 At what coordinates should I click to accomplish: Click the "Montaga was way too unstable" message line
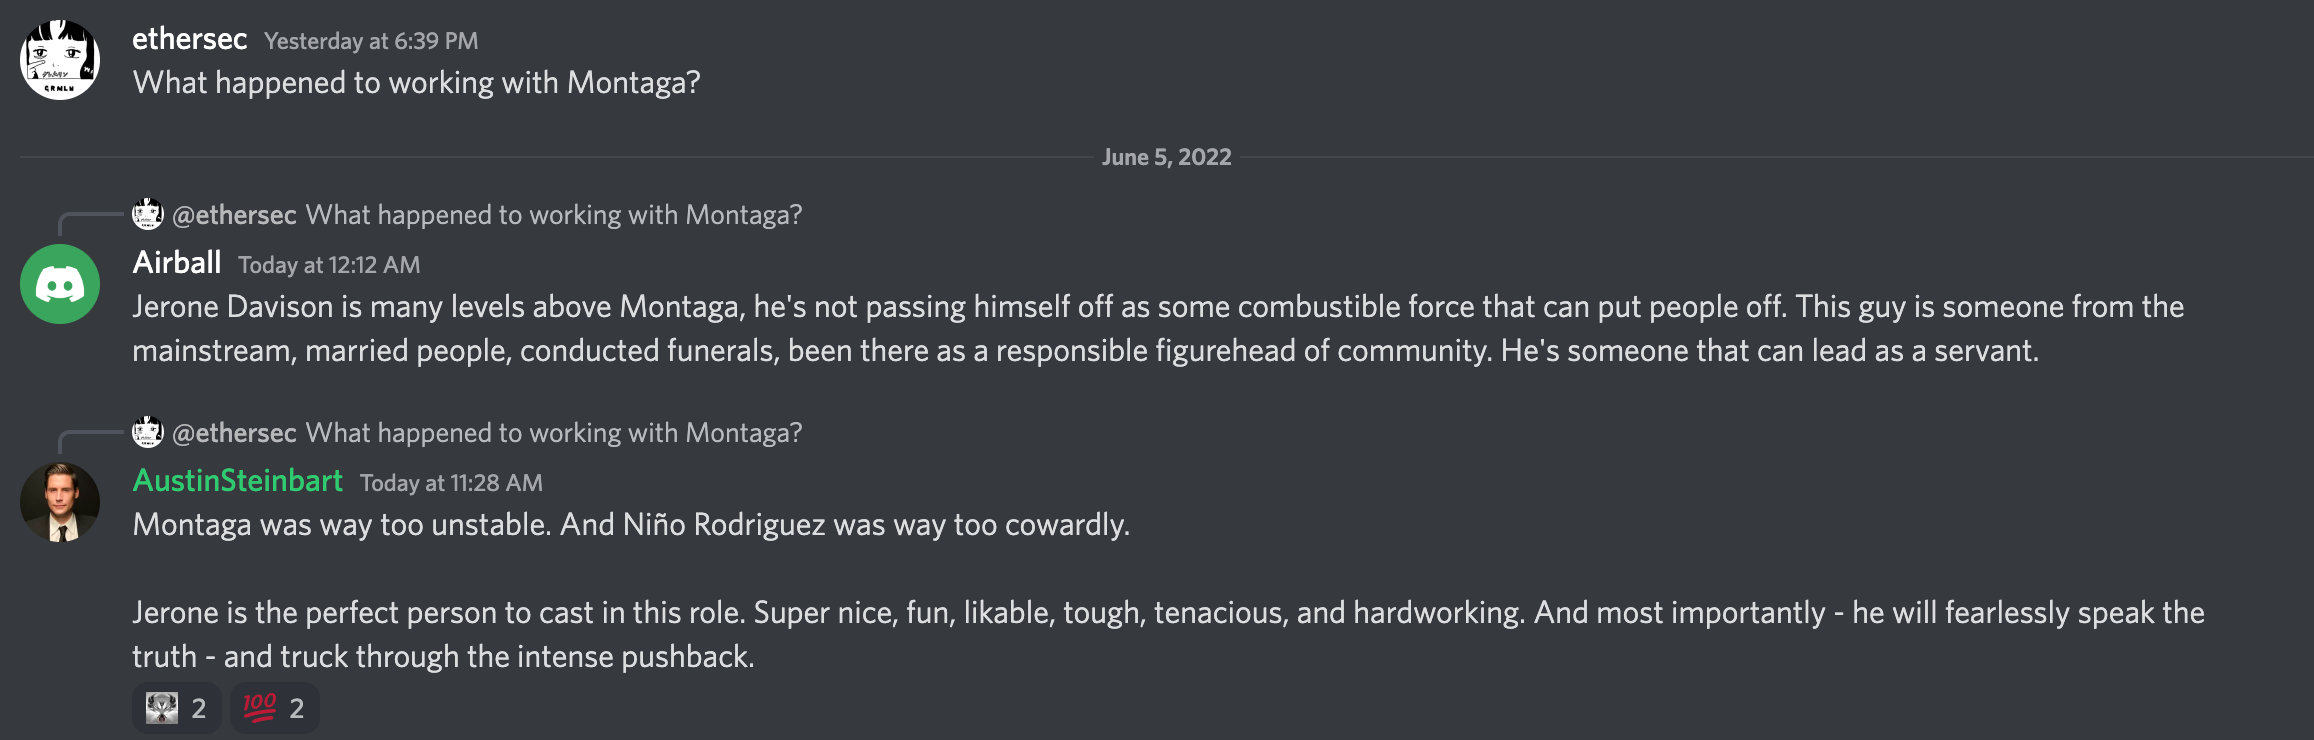pyautogui.click(x=631, y=525)
